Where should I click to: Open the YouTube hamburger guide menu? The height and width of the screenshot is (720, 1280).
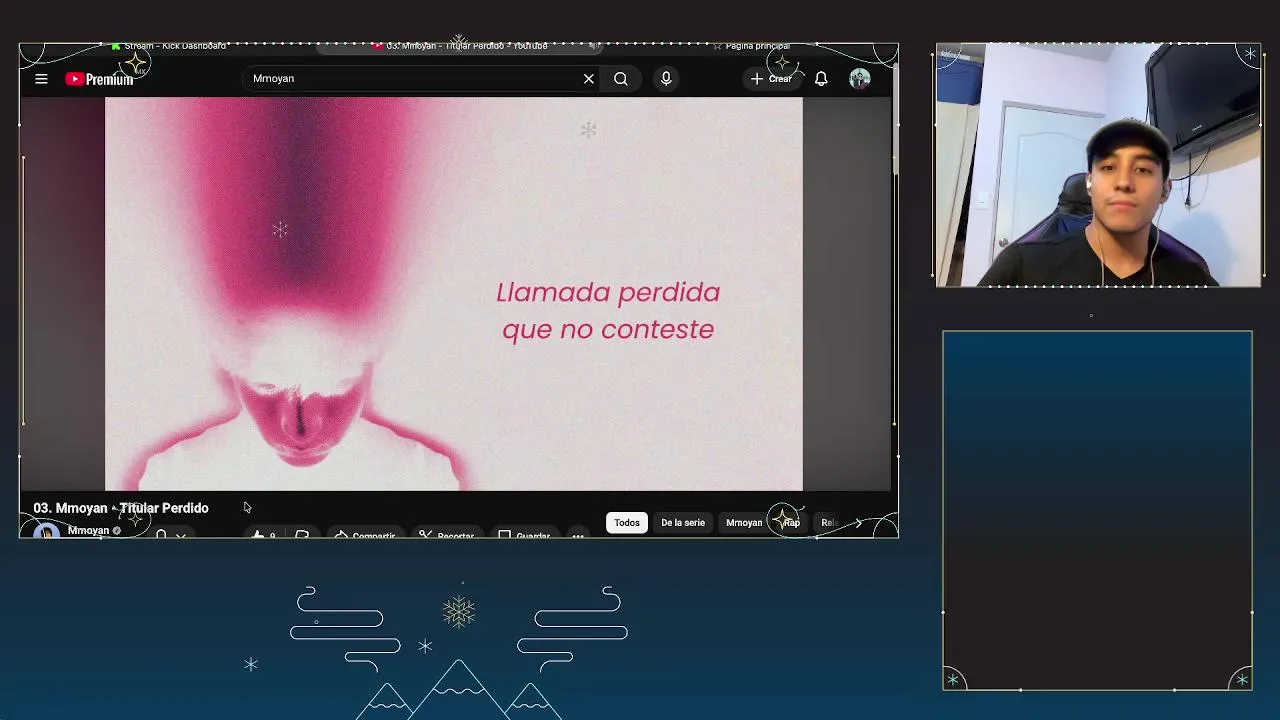41,79
